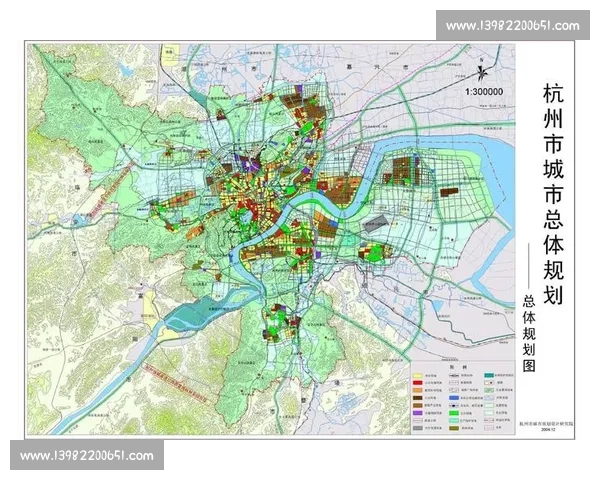Screen dimensions: 600x480
Task: Click the orange swatch in the legend
Action: point(417,390)
